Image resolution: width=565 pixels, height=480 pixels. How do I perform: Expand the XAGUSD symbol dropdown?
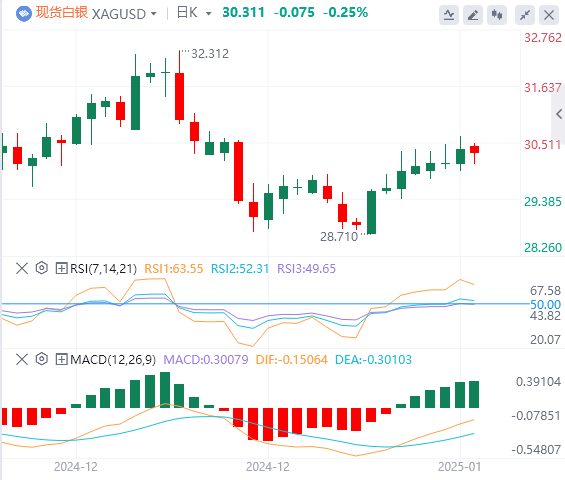tap(154, 14)
